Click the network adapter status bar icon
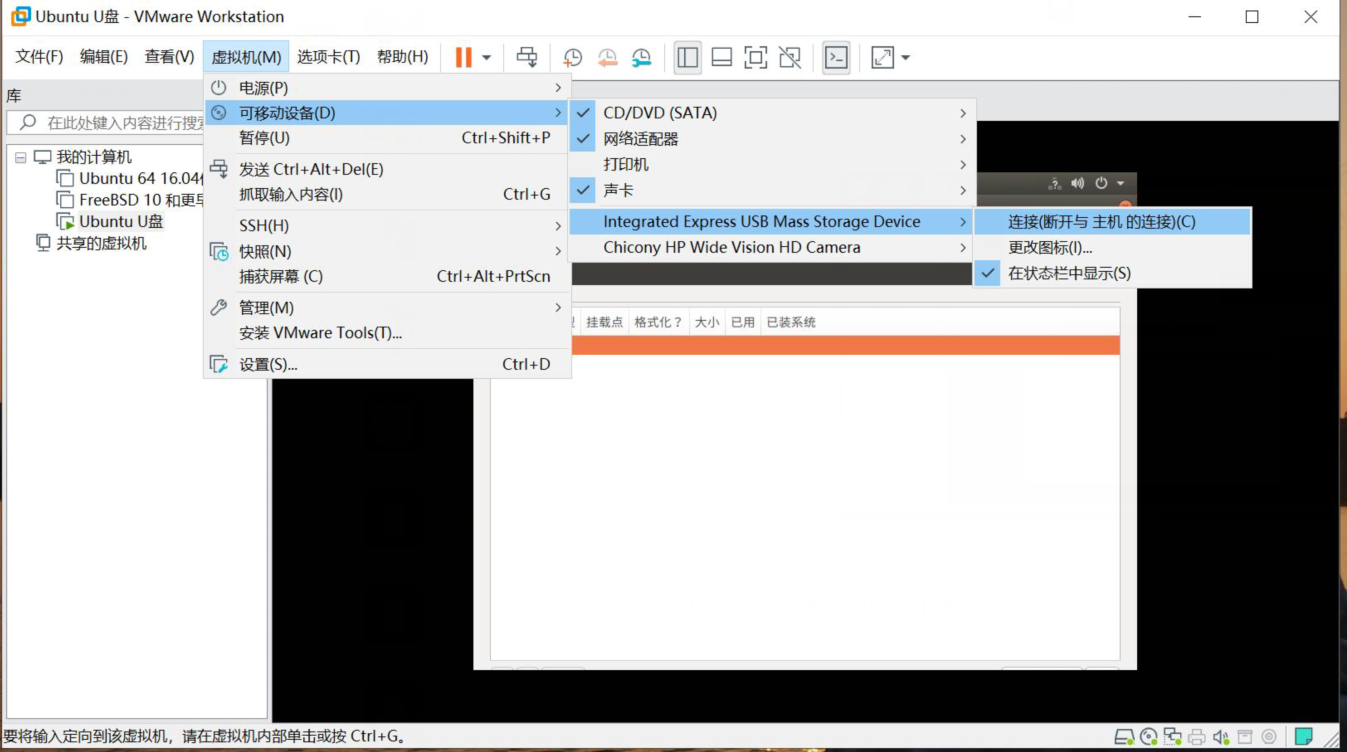 [x=1173, y=737]
